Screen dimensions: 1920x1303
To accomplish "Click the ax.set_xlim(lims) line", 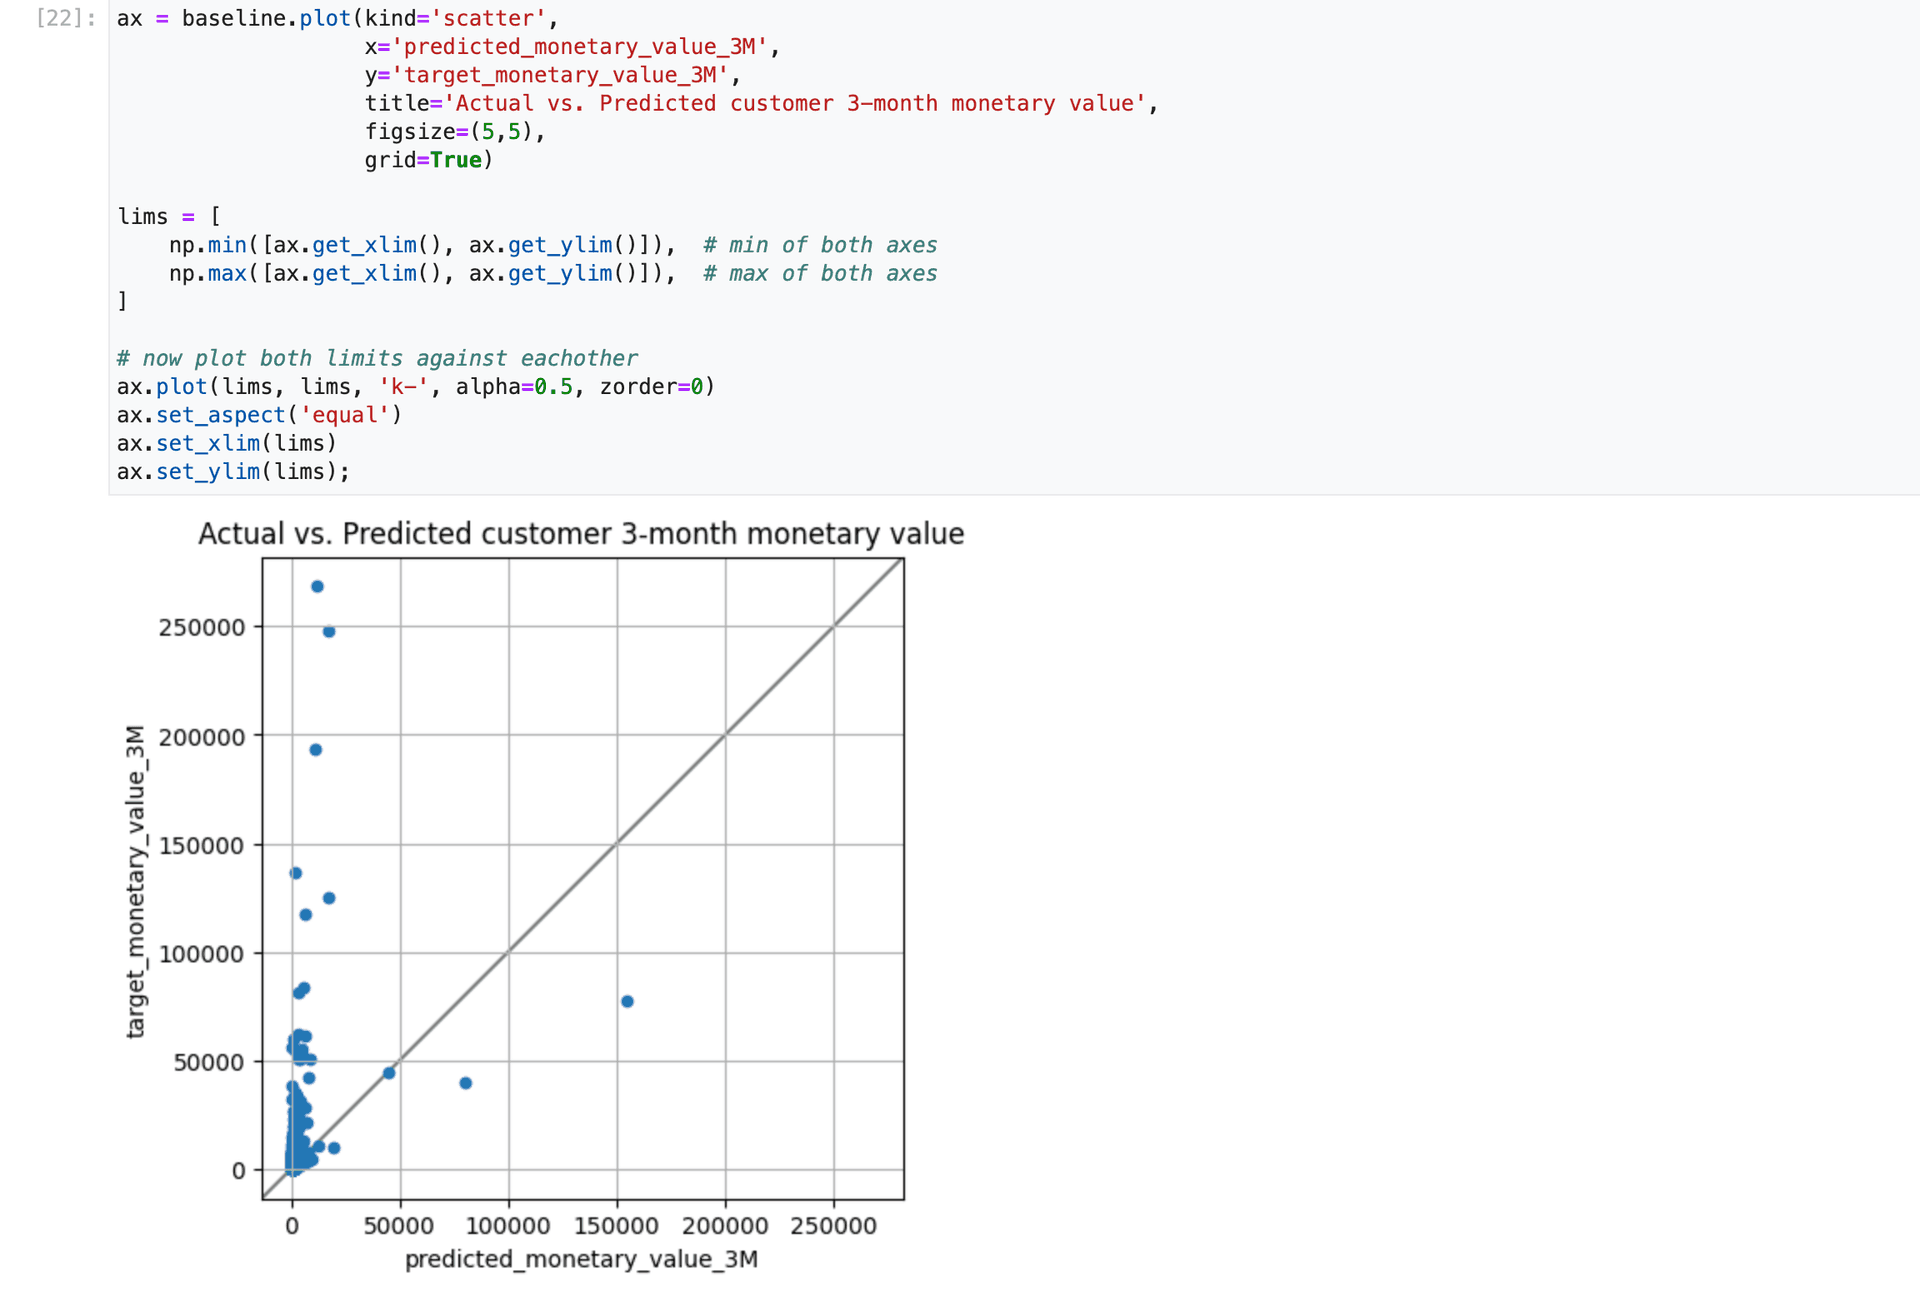I will (227, 443).
